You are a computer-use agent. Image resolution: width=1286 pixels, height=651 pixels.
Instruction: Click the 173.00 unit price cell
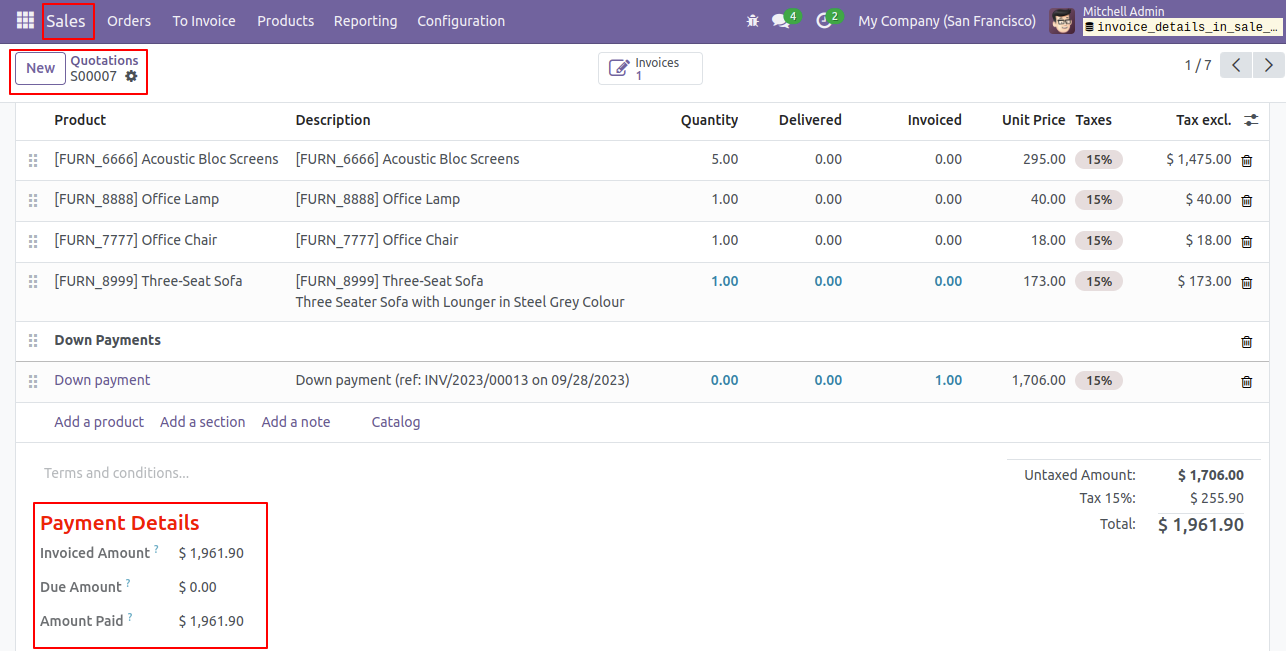(1044, 281)
